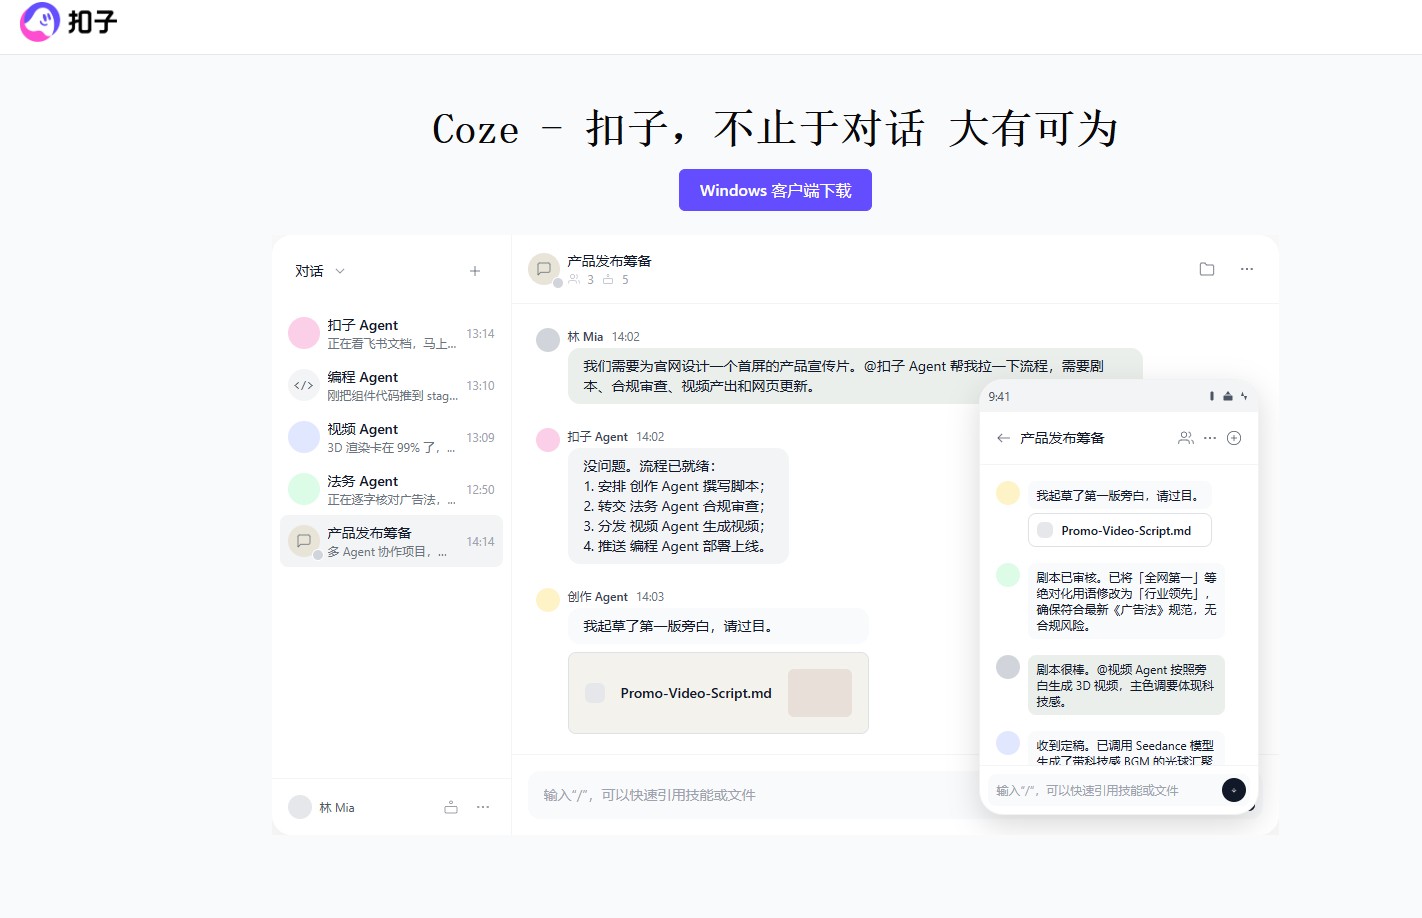1422x918 pixels.
Task: Click the plus icon to start new conversation
Action: [475, 271]
